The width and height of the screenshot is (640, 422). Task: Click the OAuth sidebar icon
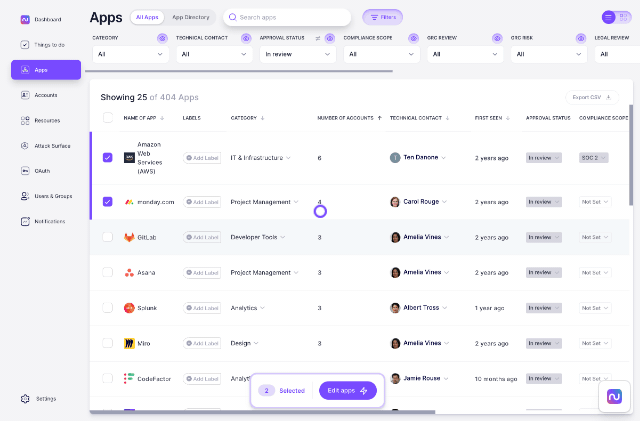coord(25,171)
